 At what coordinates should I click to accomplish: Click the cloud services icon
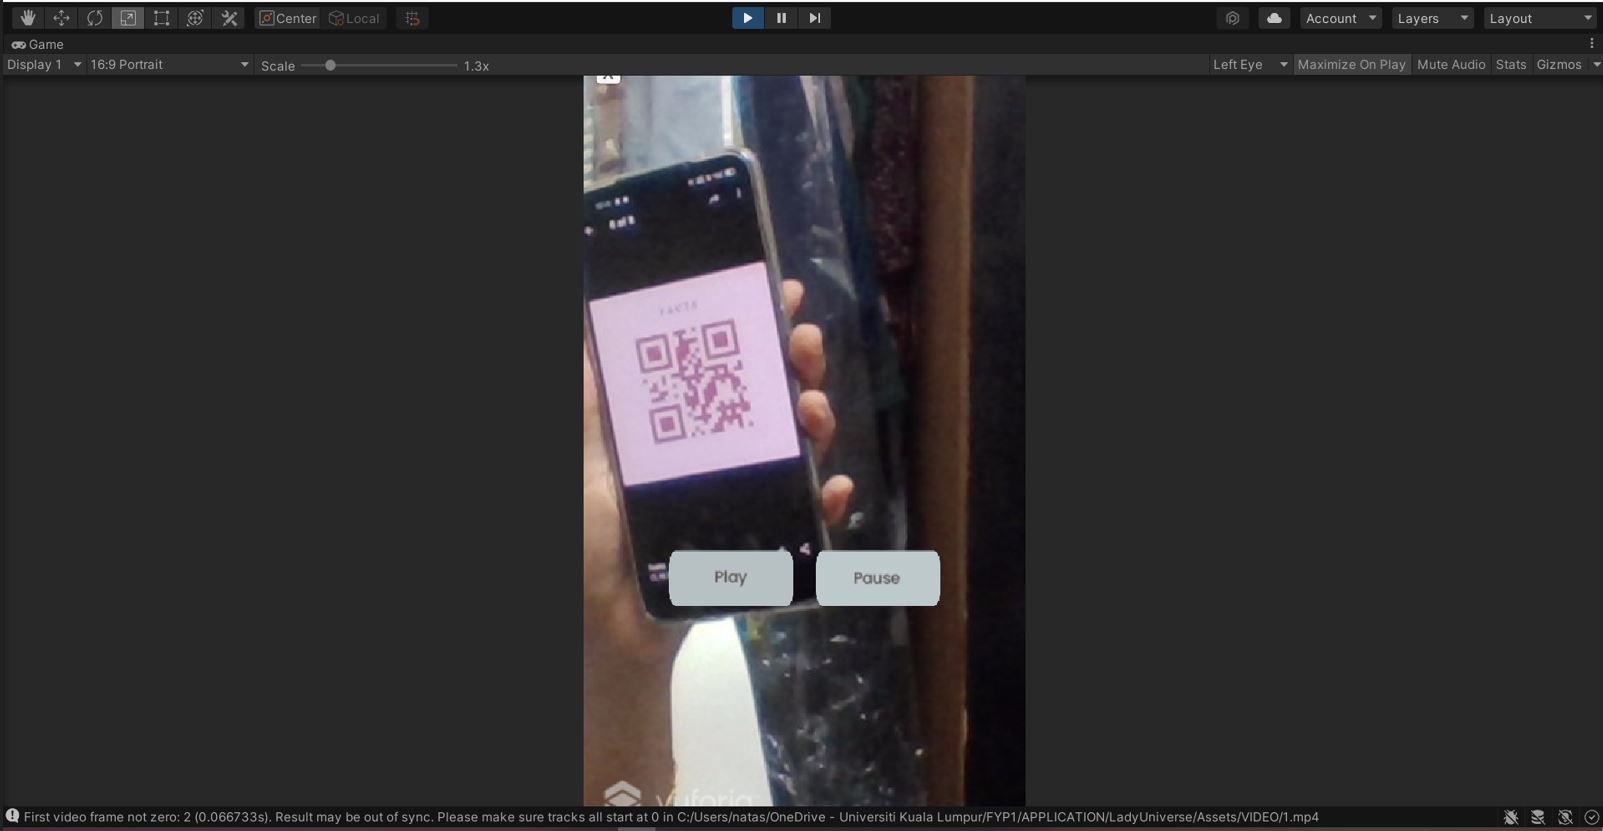point(1273,18)
